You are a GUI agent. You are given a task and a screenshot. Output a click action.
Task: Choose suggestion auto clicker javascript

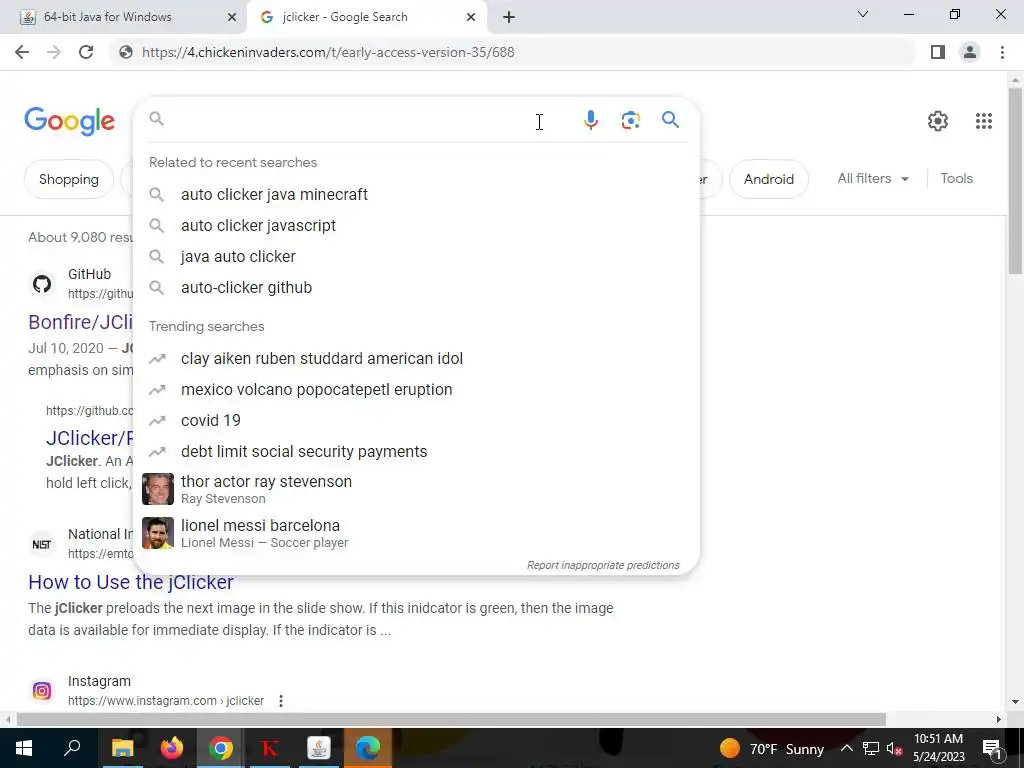[416, 225]
